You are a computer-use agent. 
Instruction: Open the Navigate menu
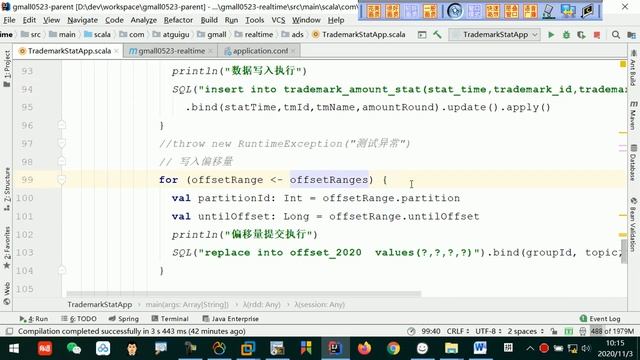tap(82, 20)
